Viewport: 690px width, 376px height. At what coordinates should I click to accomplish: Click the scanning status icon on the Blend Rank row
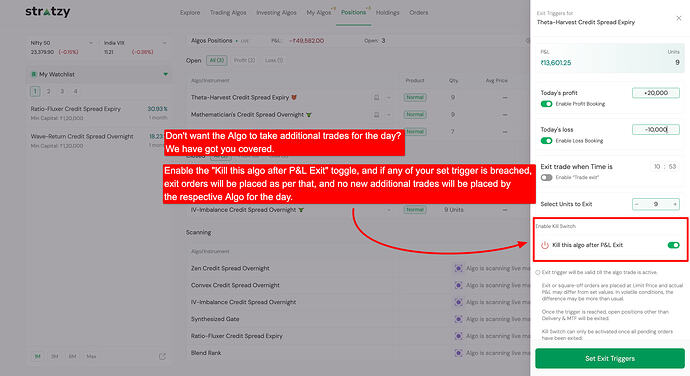tap(458, 353)
